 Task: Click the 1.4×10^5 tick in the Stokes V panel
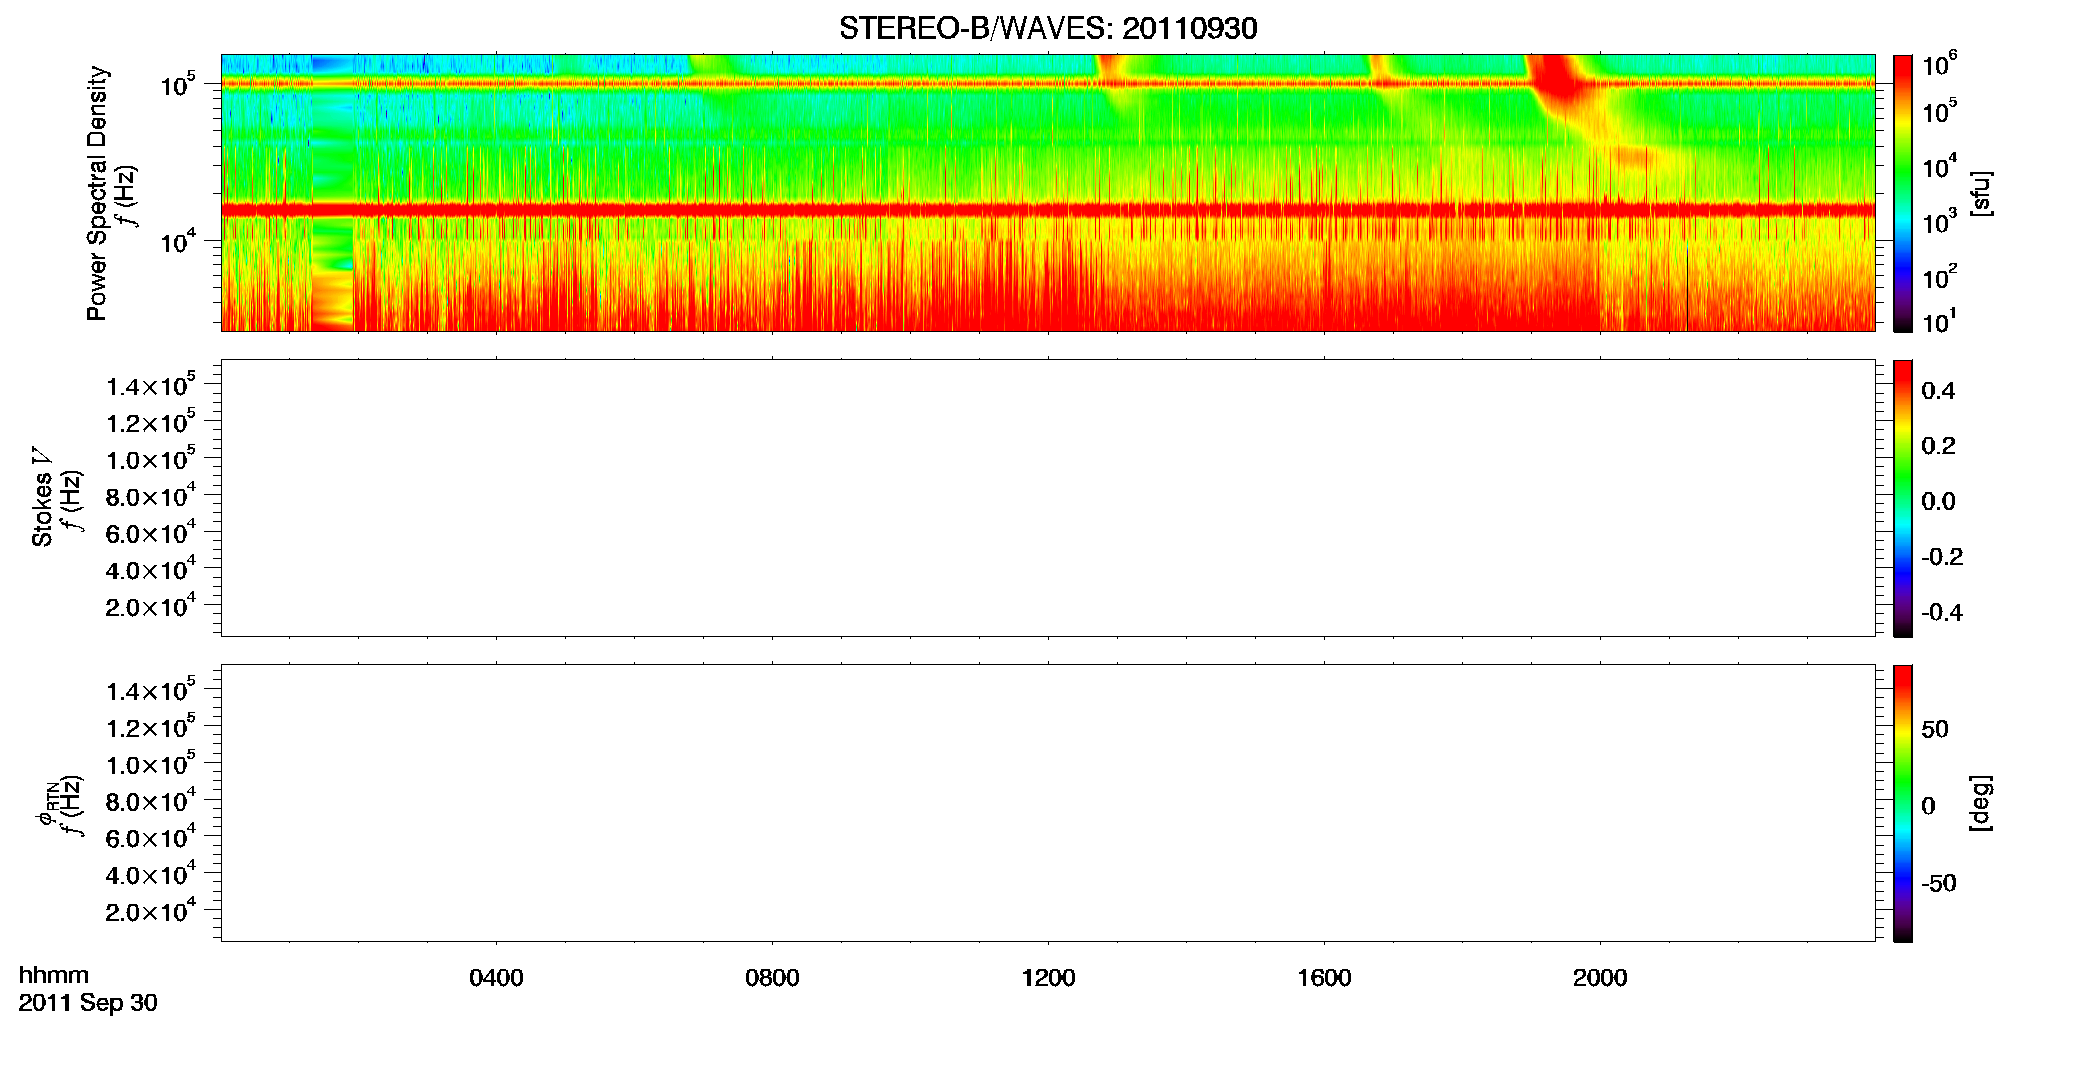(150, 385)
